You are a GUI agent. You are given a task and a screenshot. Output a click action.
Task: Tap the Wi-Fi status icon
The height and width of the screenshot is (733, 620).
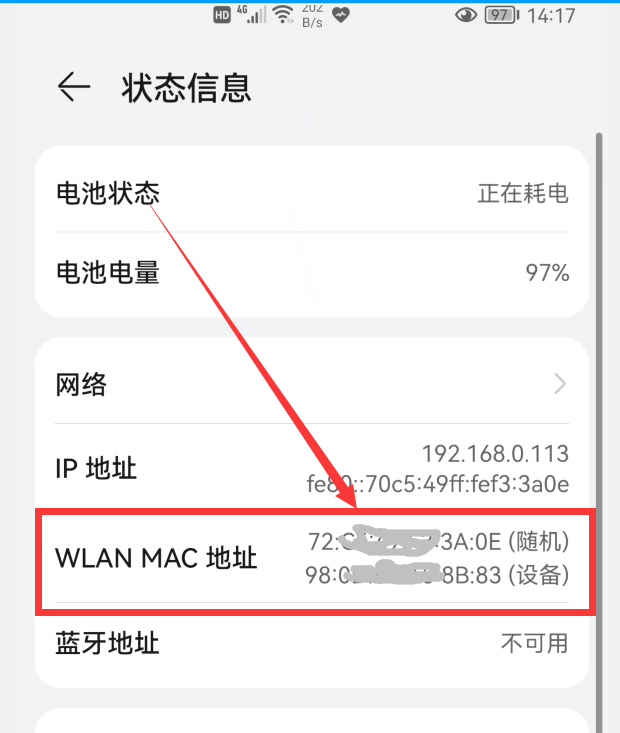click(x=283, y=14)
